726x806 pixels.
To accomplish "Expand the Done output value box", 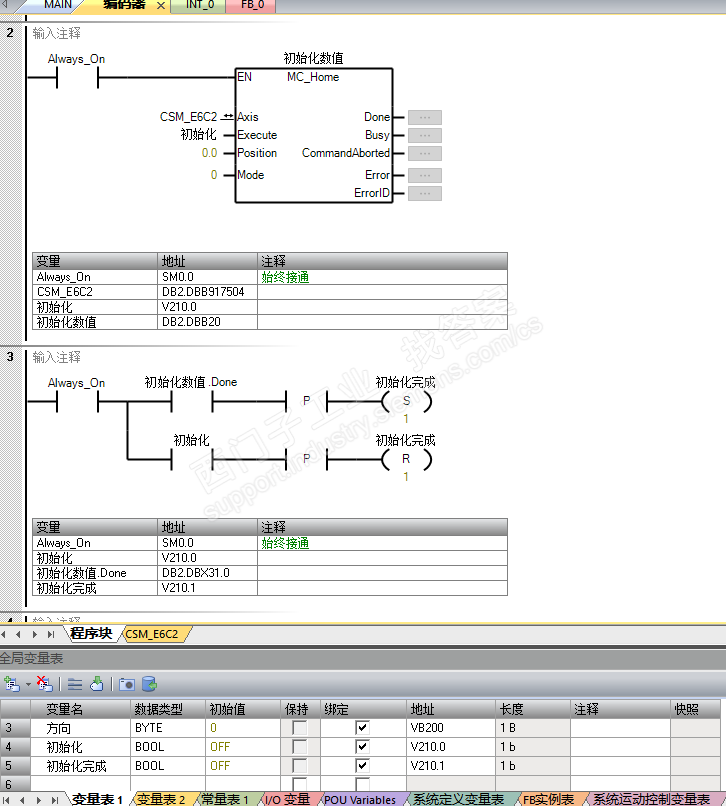I will [x=425, y=117].
